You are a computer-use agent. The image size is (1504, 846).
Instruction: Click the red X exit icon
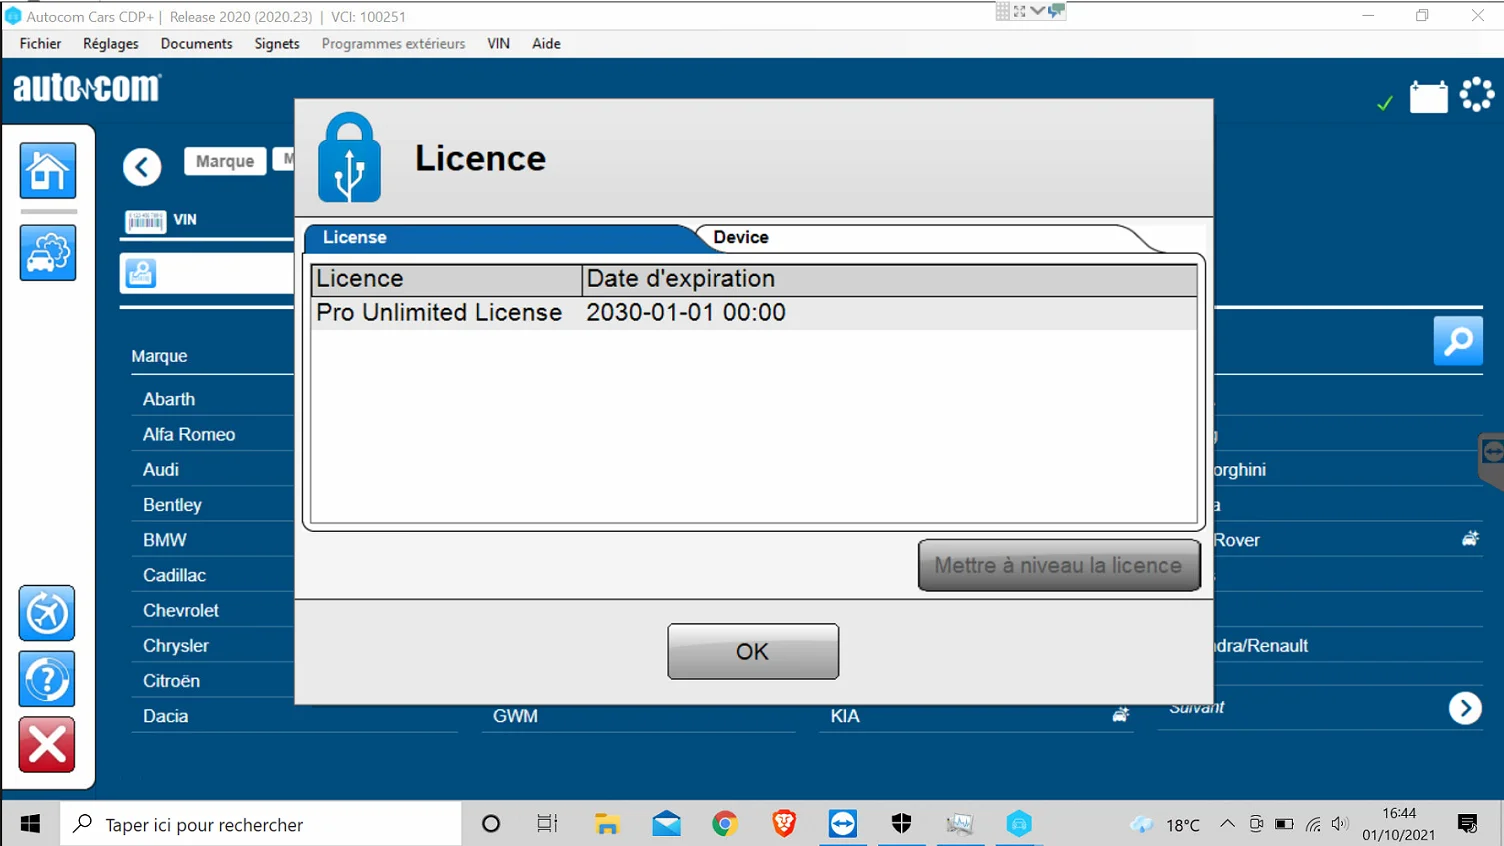(47, 745)
